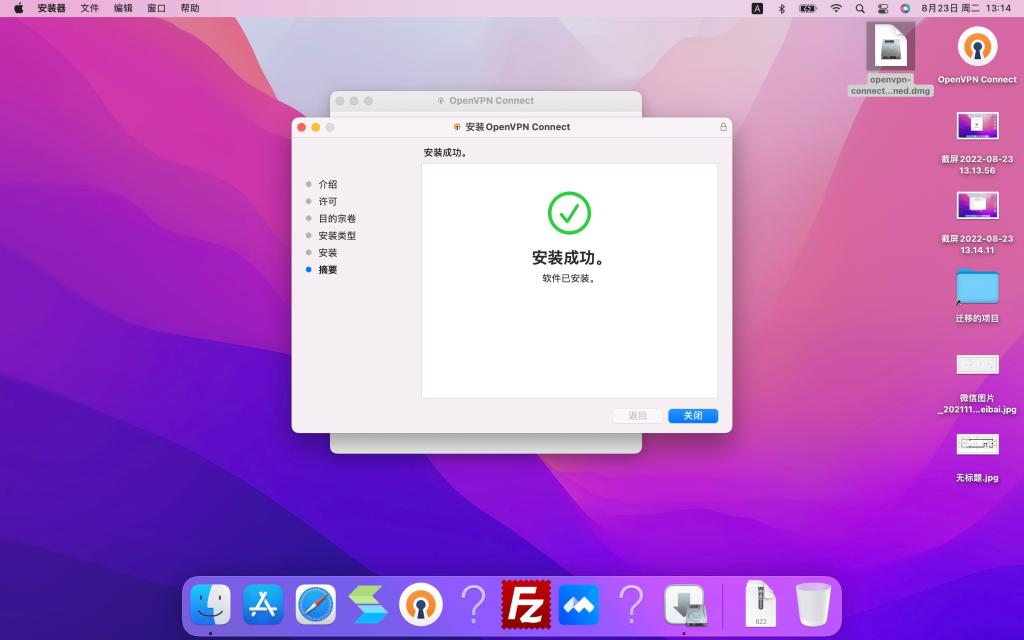Open the BZ2 archive in the Dock
1024x640 pixels.
[760, 605]
